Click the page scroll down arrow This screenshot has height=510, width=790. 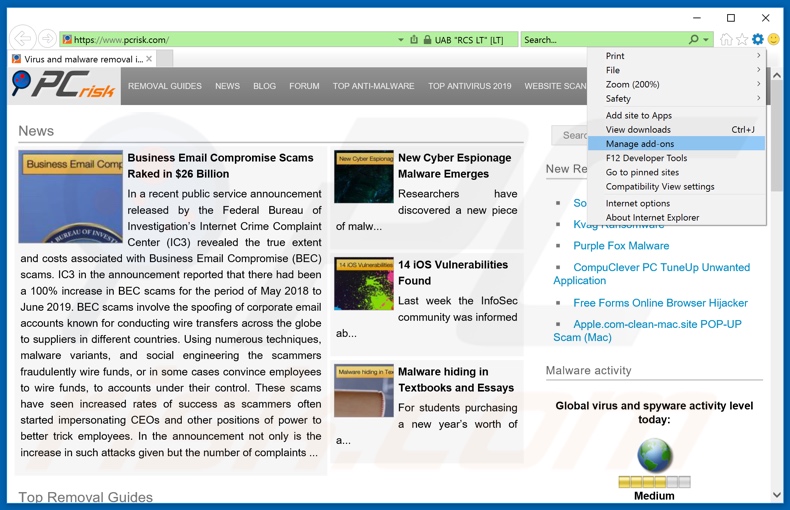point(776,495)
